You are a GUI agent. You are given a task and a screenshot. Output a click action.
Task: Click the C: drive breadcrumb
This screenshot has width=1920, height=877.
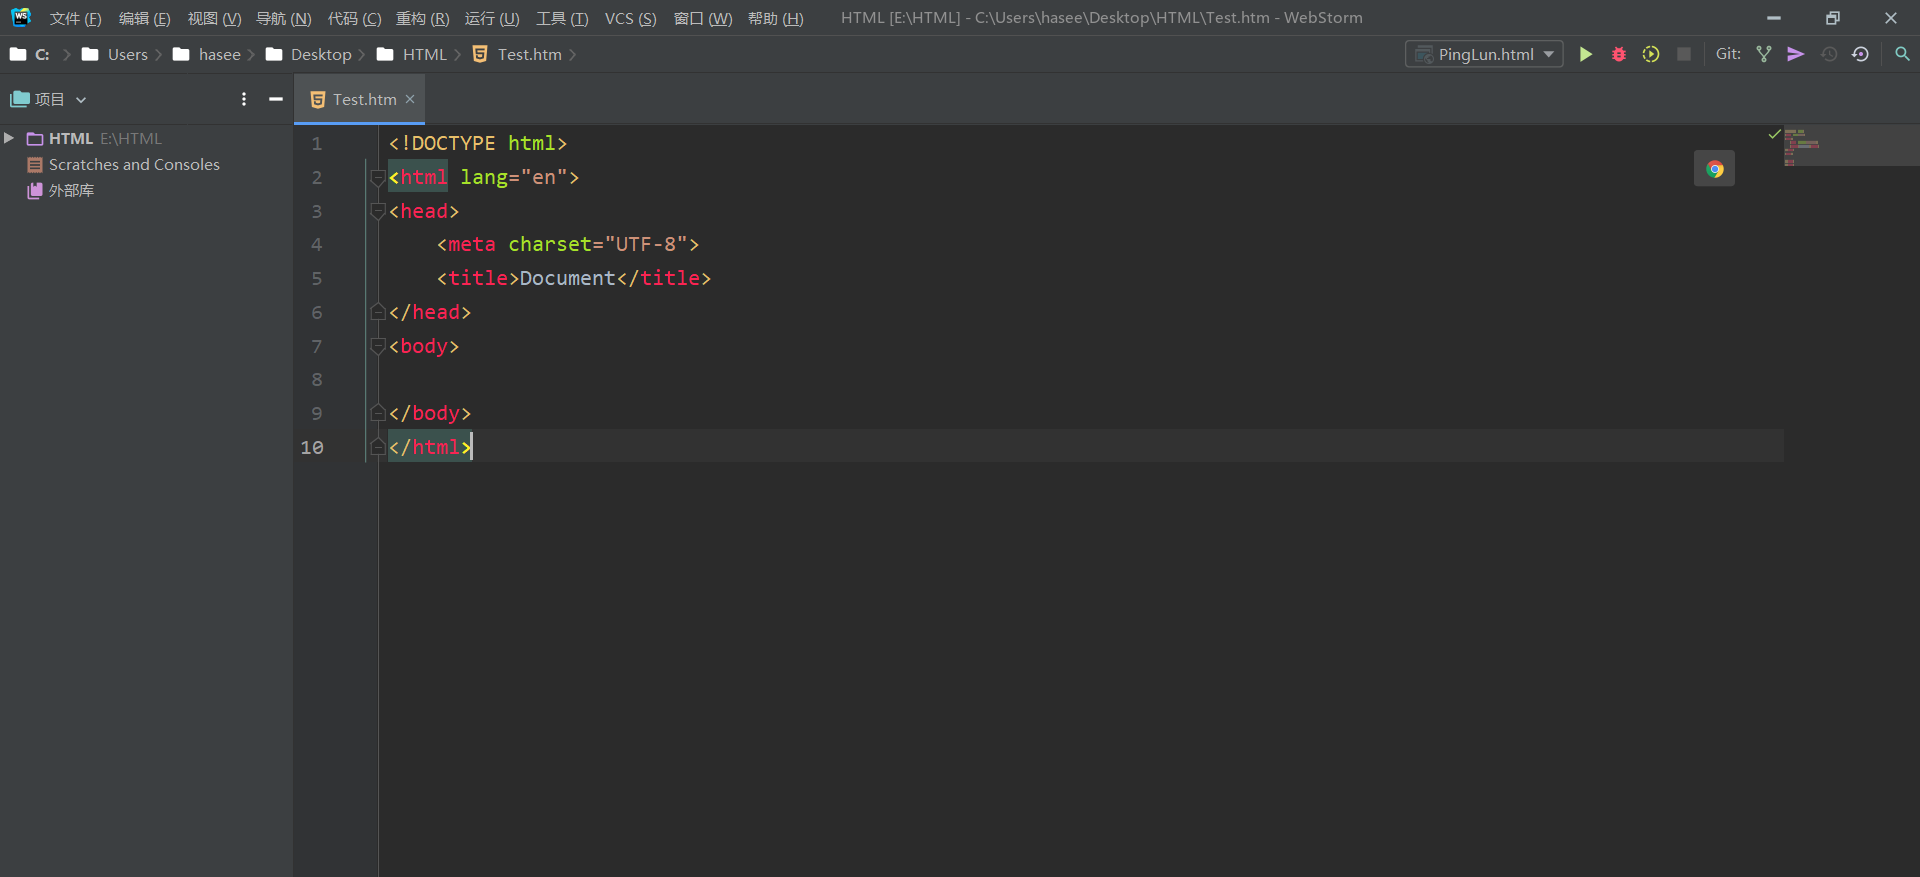[x=30, y=54]
